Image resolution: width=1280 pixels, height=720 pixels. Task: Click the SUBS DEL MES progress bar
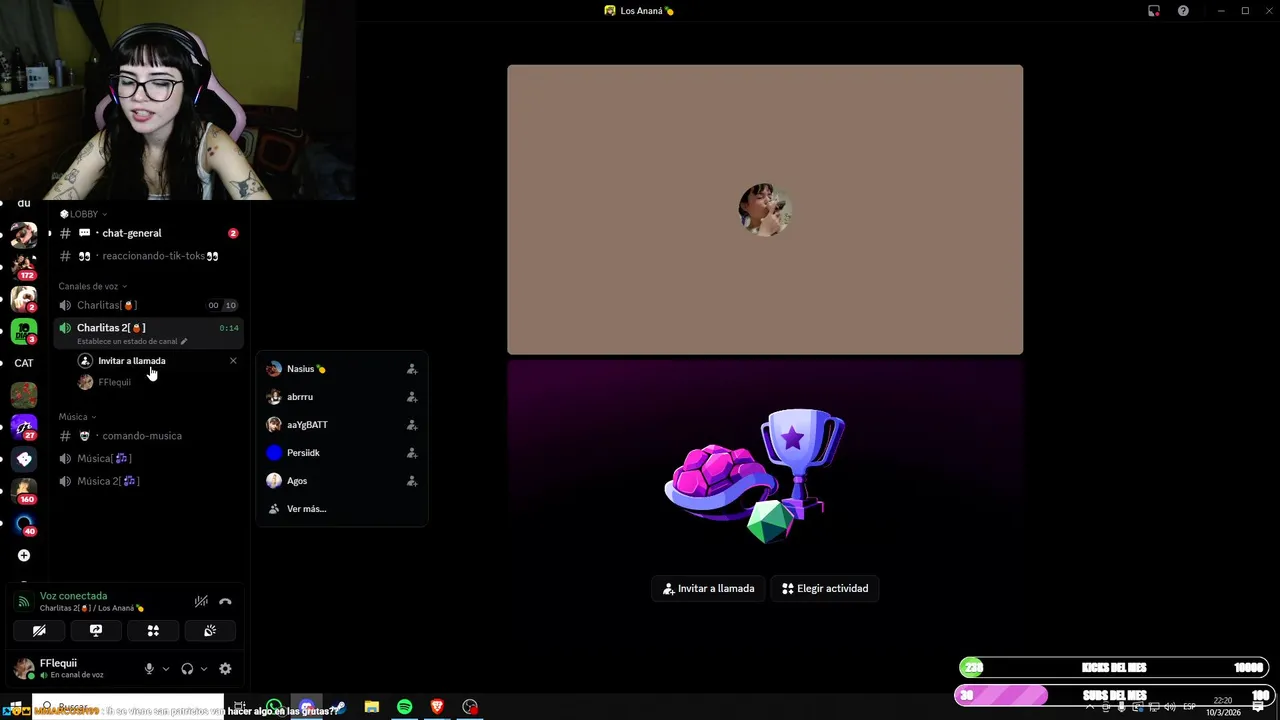point(1114,695)
